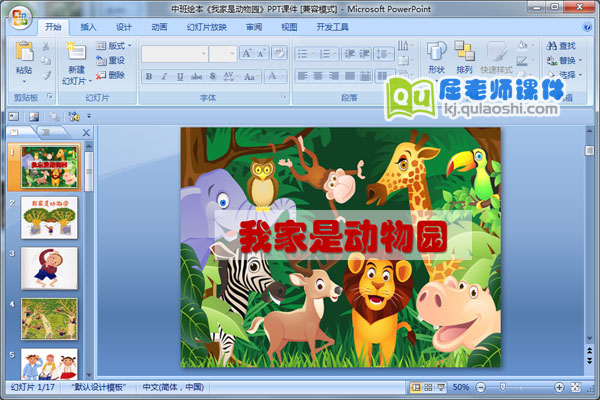Click the picture icon in the quick toolbar
The height and width of the screenshot is (400, 600).
point(34,116)
